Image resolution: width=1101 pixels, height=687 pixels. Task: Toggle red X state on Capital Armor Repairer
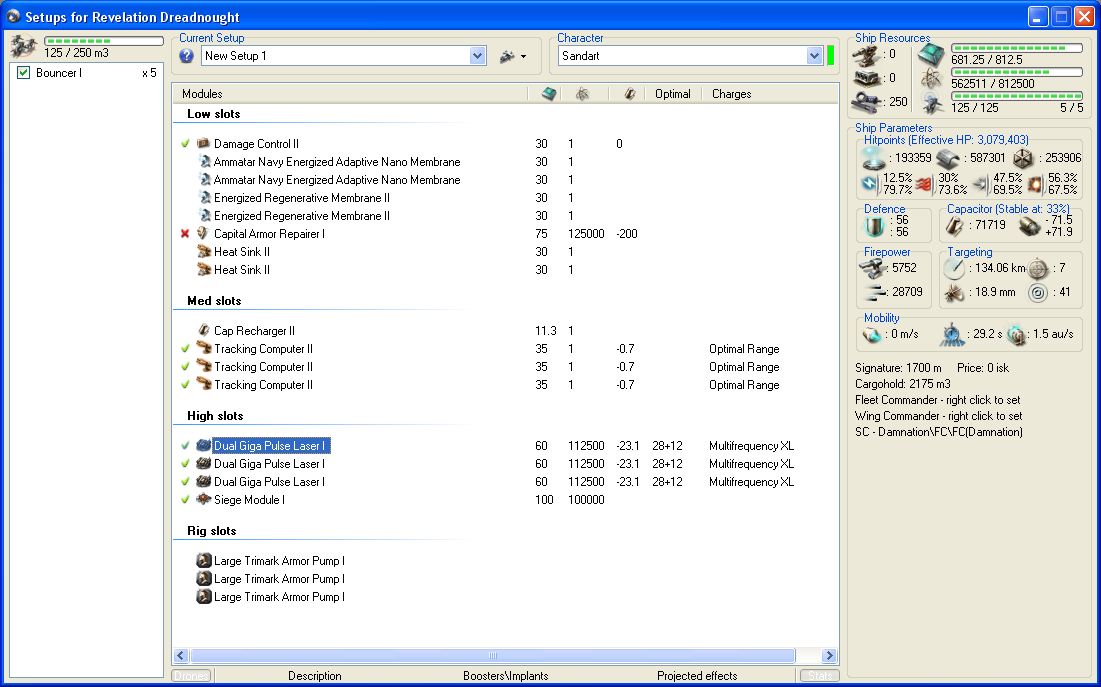click(x=185, y=234)
